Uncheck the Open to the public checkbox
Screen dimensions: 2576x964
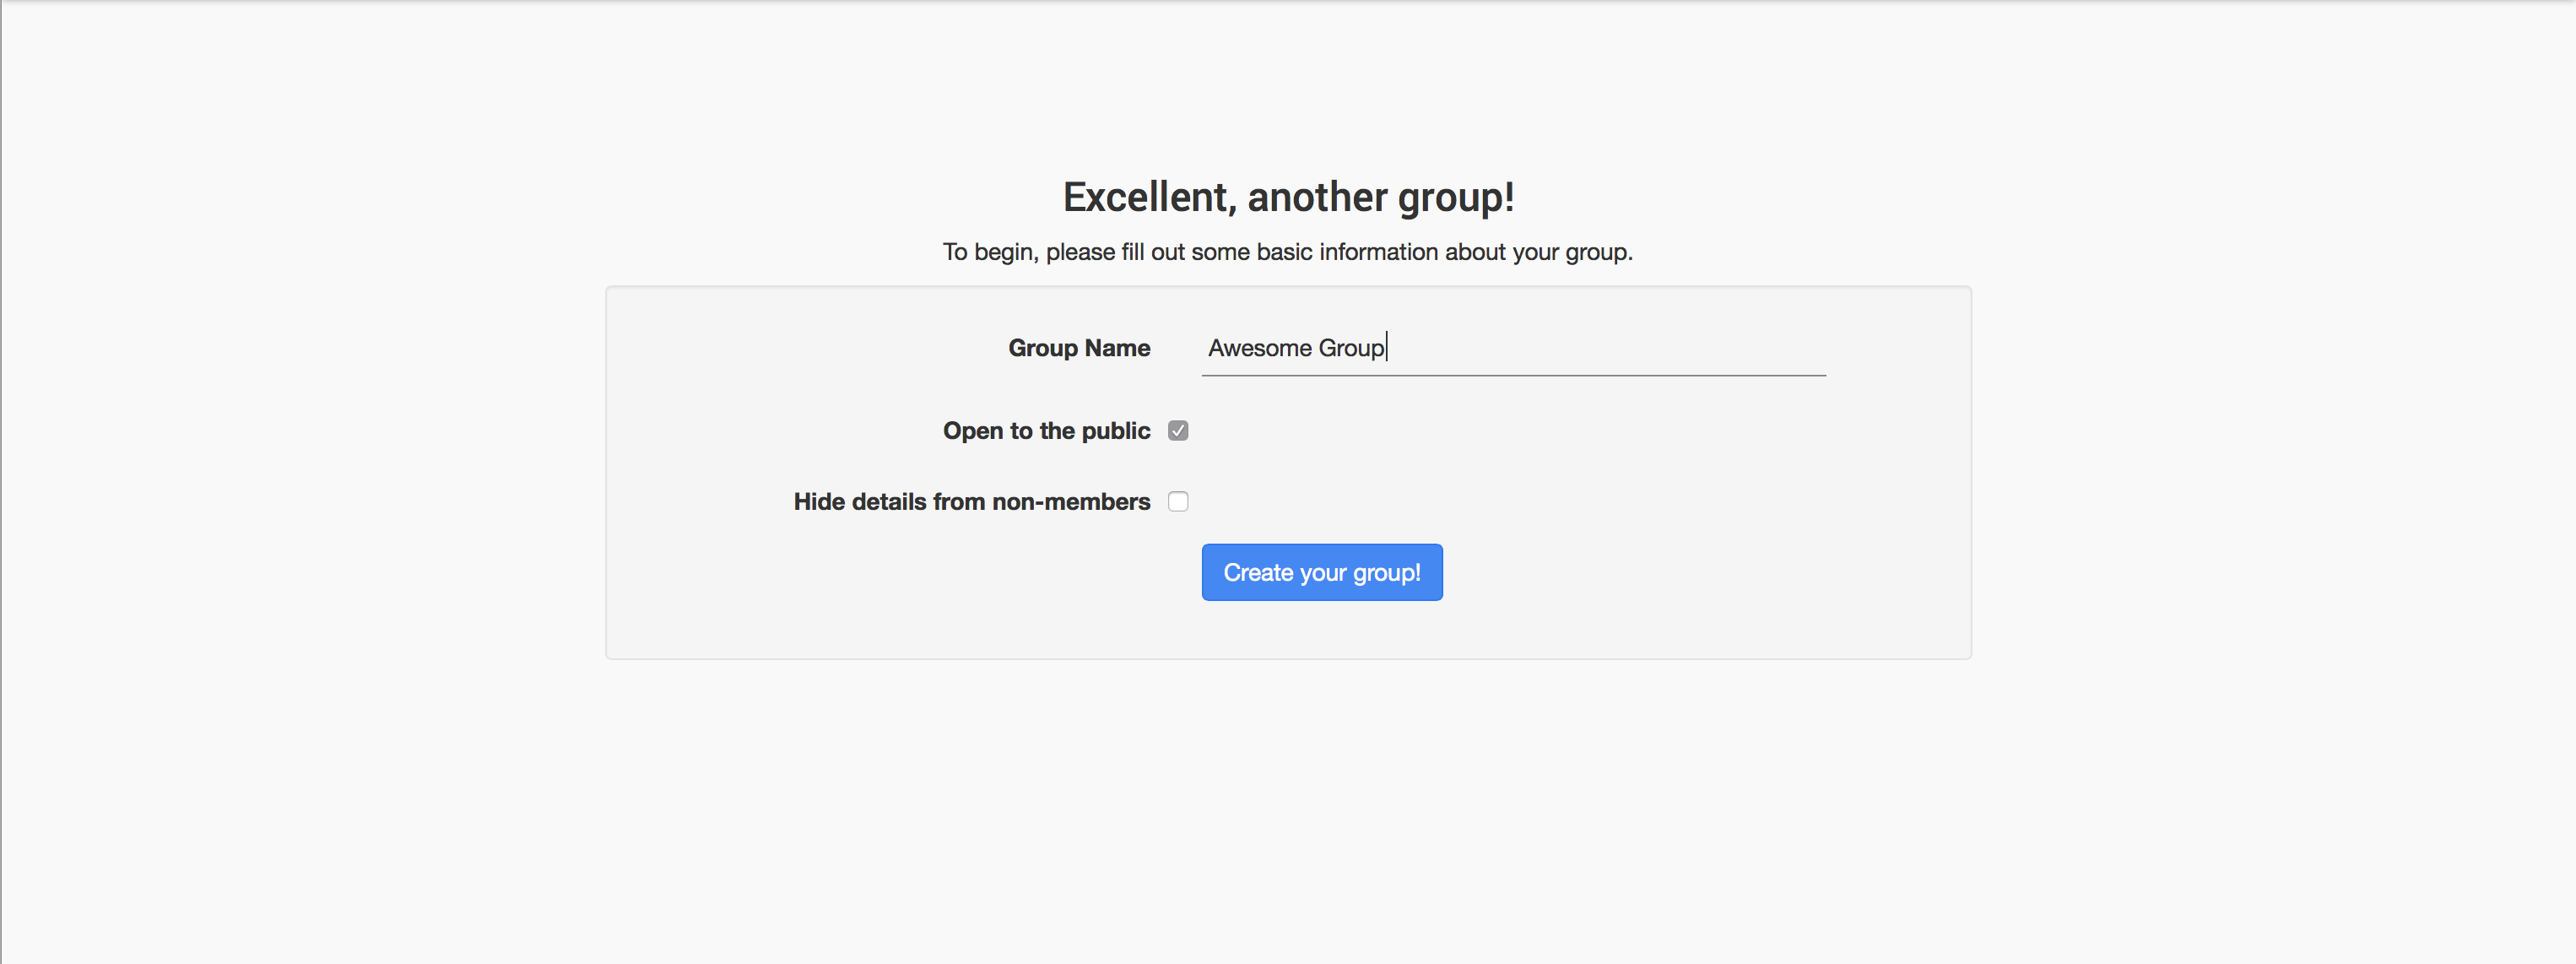(x=1178, y=431)
